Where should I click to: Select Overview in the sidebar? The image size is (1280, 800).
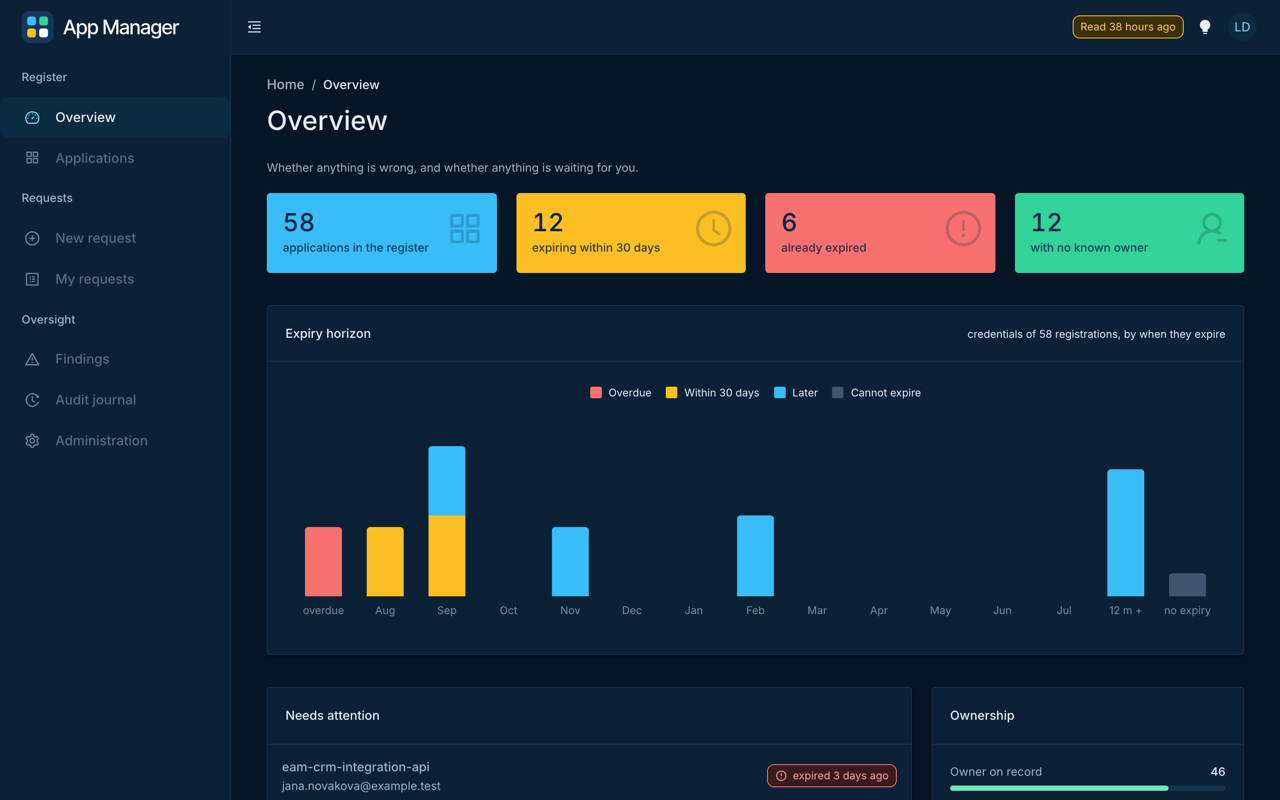click(115, 117)
